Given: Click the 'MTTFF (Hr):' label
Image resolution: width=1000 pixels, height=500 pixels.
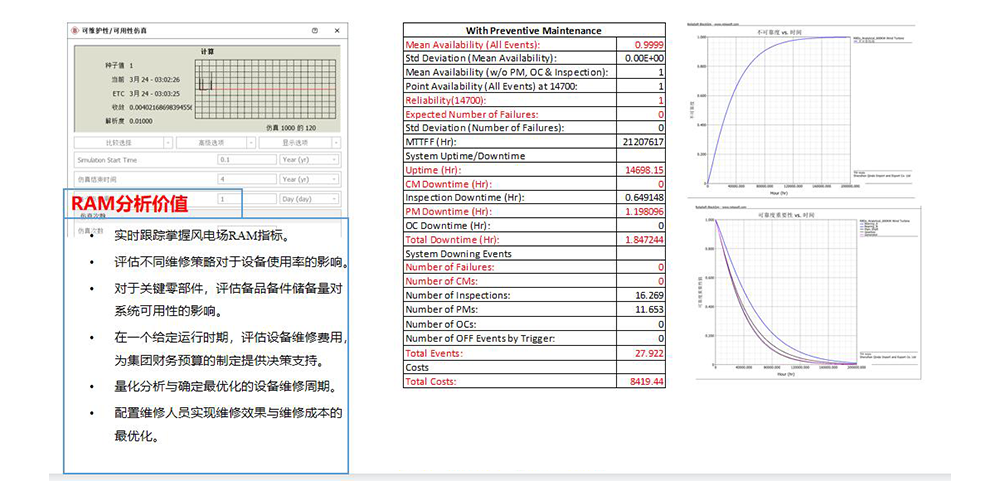Looking at the screenshot, I should point(431,142).
